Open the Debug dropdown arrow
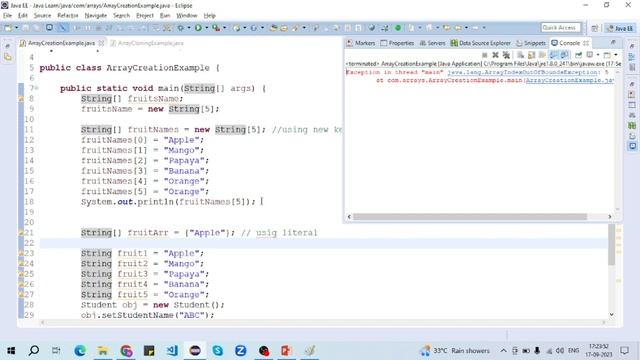The width and height of the screenshot is (640, 360). pyautogui.click(x=189, y=28)
